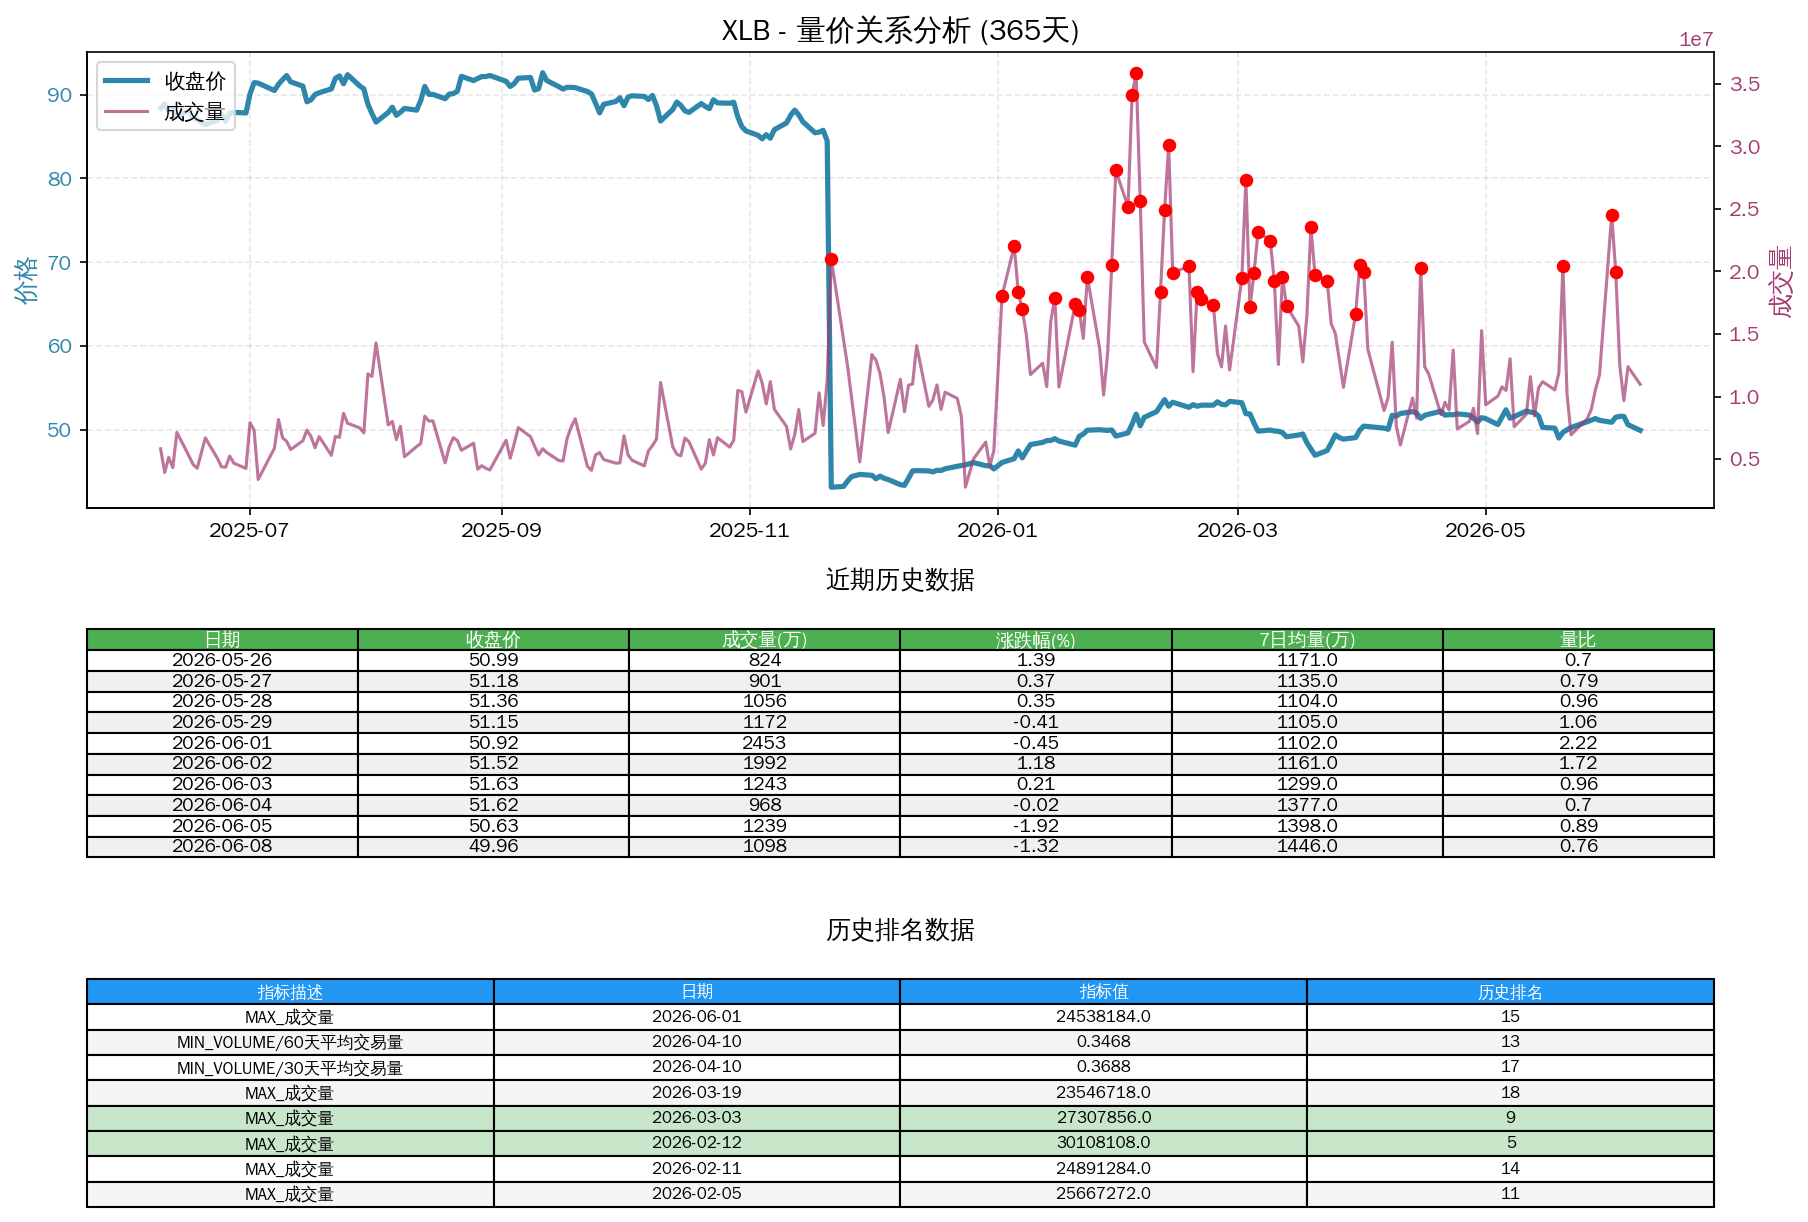Screen dimensions: 1808x1222
Task: Select the closing price cell 51.63
Action: [x=493, y=784]
